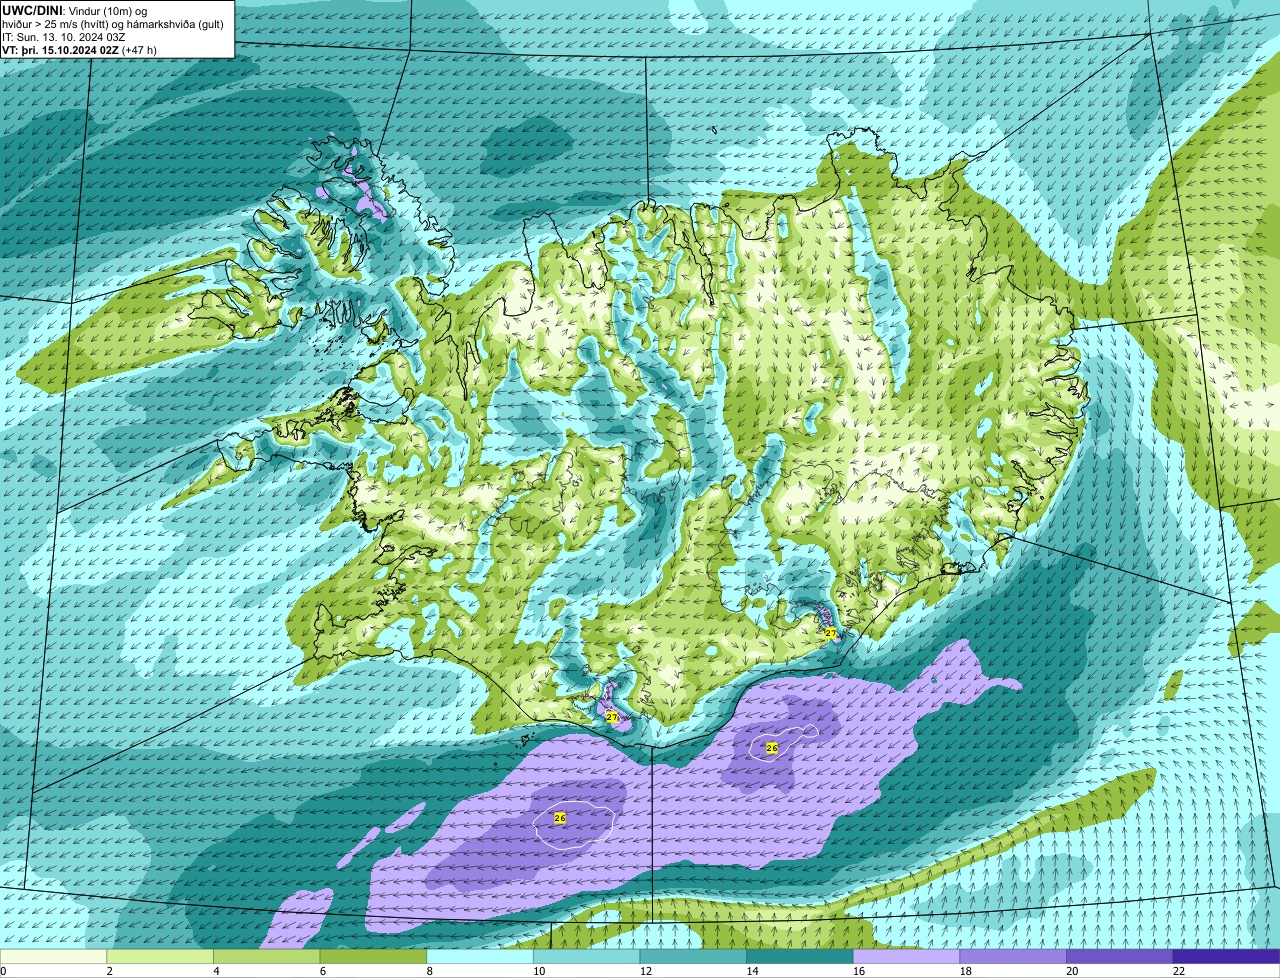1280x978 pixels.
Task: Click the '0' tick label on the color scale
Action: (x=3, y=971)
